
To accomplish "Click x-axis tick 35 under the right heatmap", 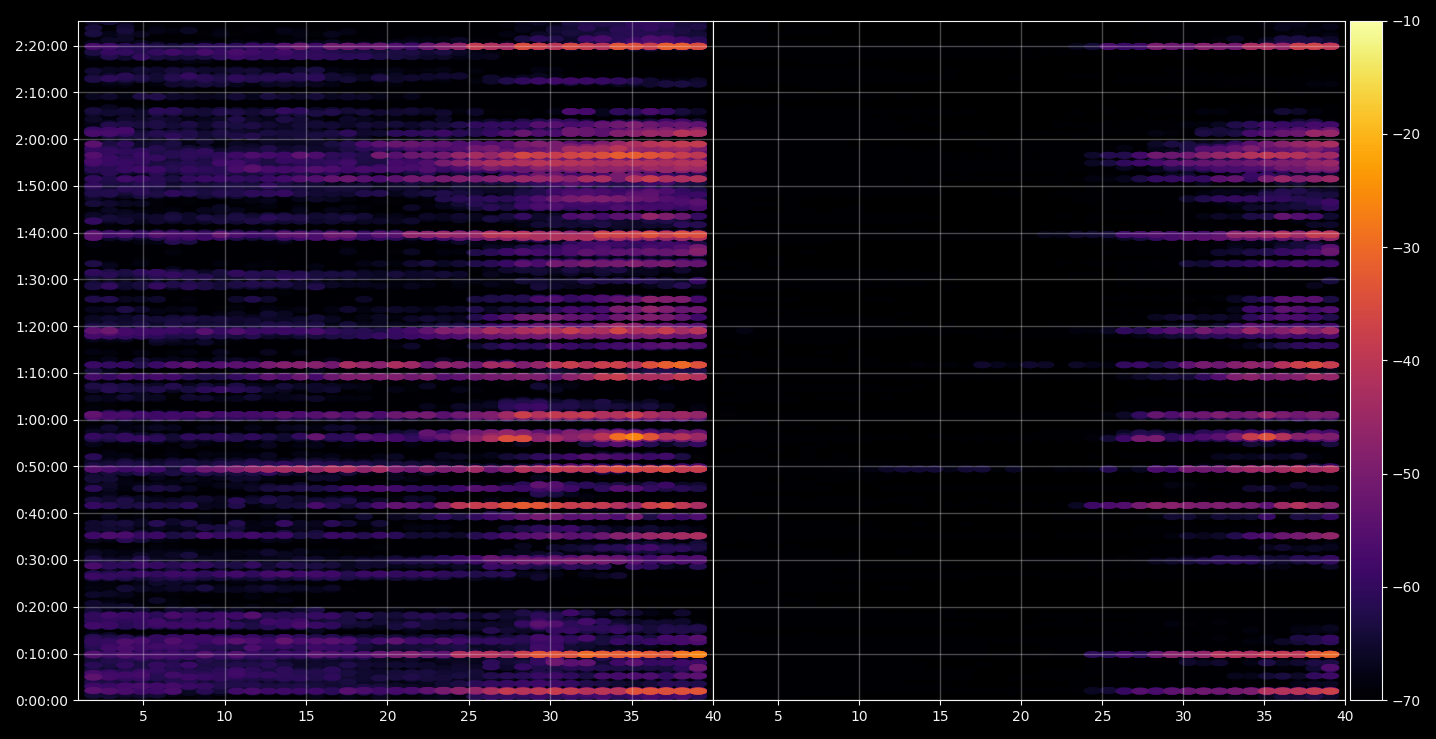I will pos(1265,716).
